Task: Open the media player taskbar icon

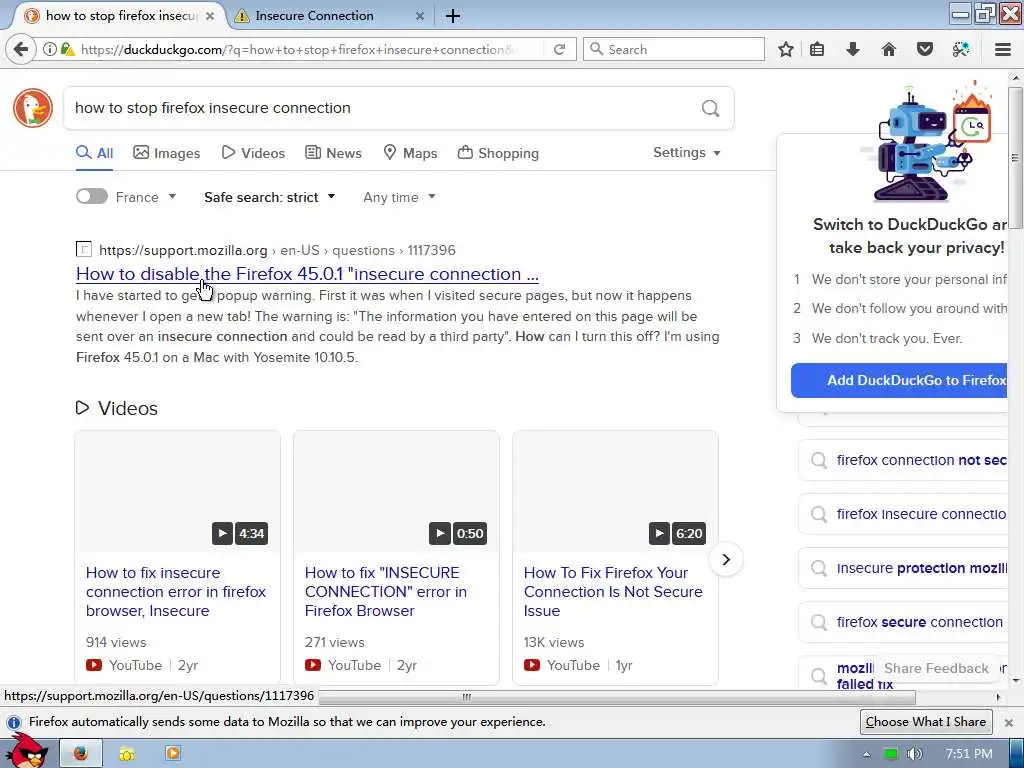Action: click(x=173, y=754)
